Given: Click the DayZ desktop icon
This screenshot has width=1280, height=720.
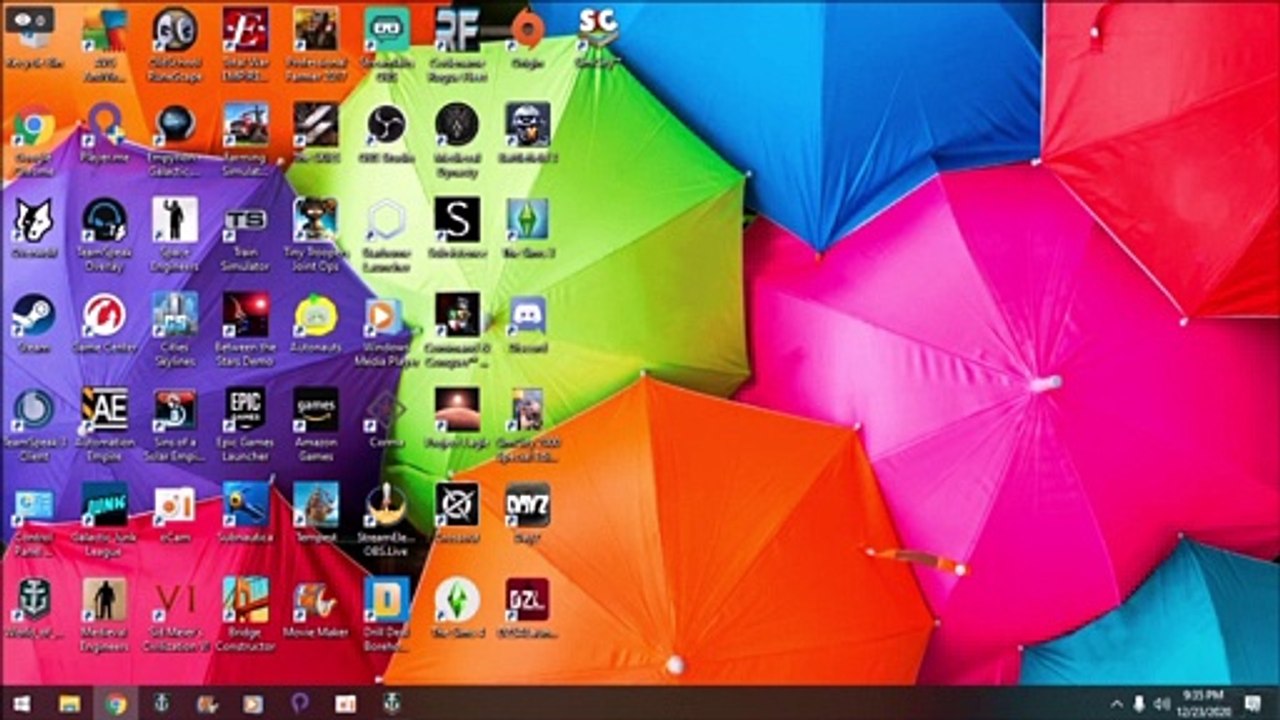Looking at the screenshot, I should 527,513.
